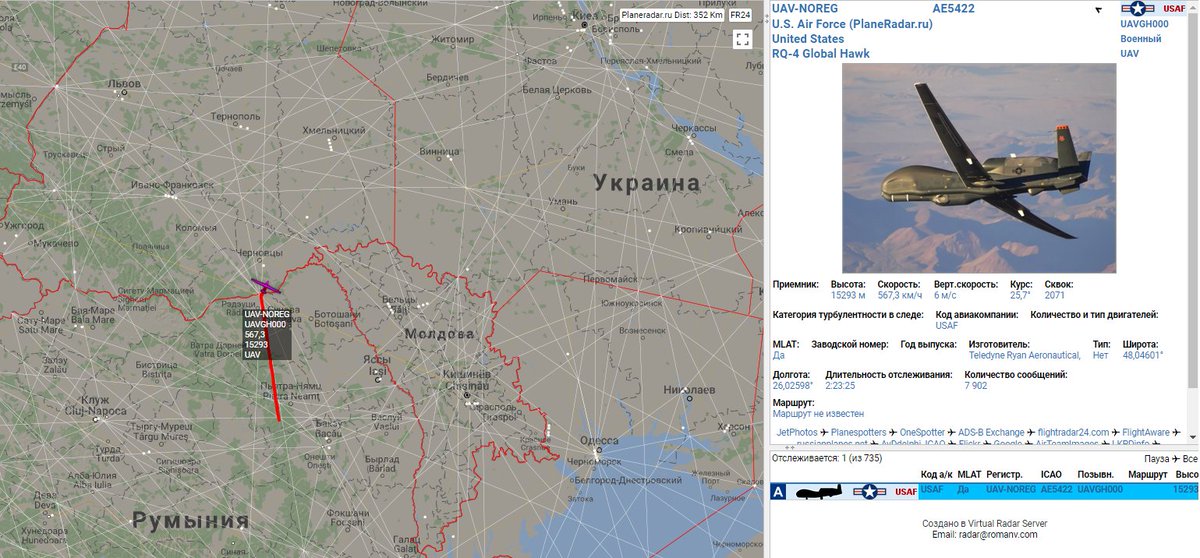The height and width of the screenshot is (558, 1200).
Task: Select the purple UAV aircraft marker on map
Action: 265,286
